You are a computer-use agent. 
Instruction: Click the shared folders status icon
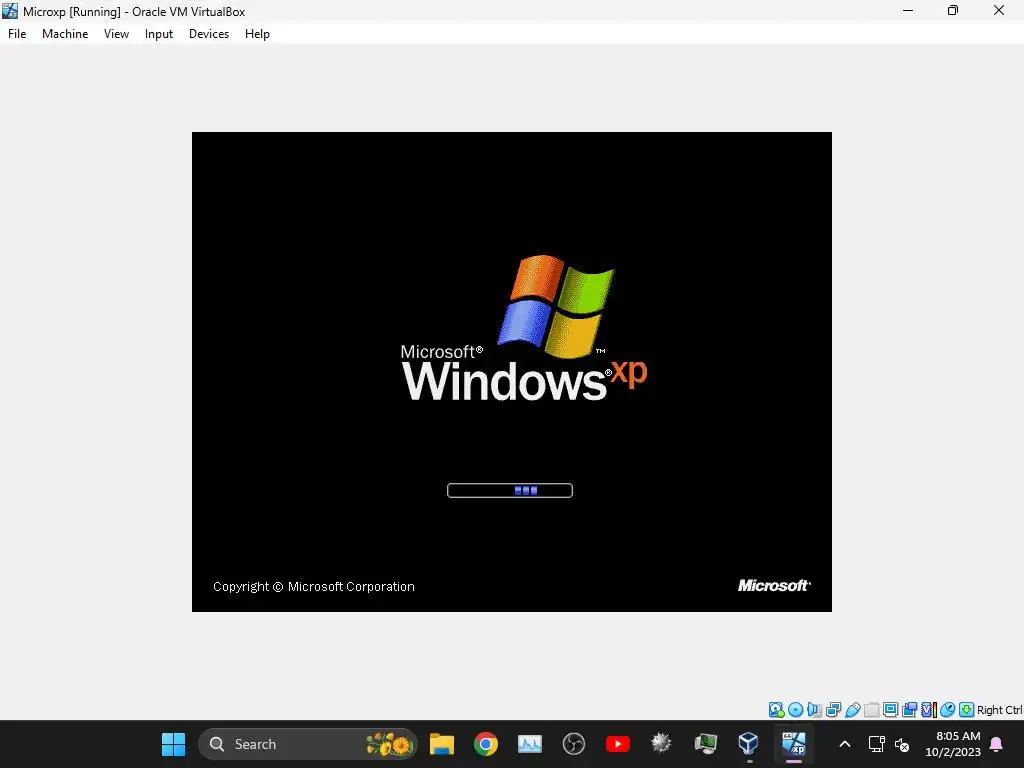tap(871, 710)
